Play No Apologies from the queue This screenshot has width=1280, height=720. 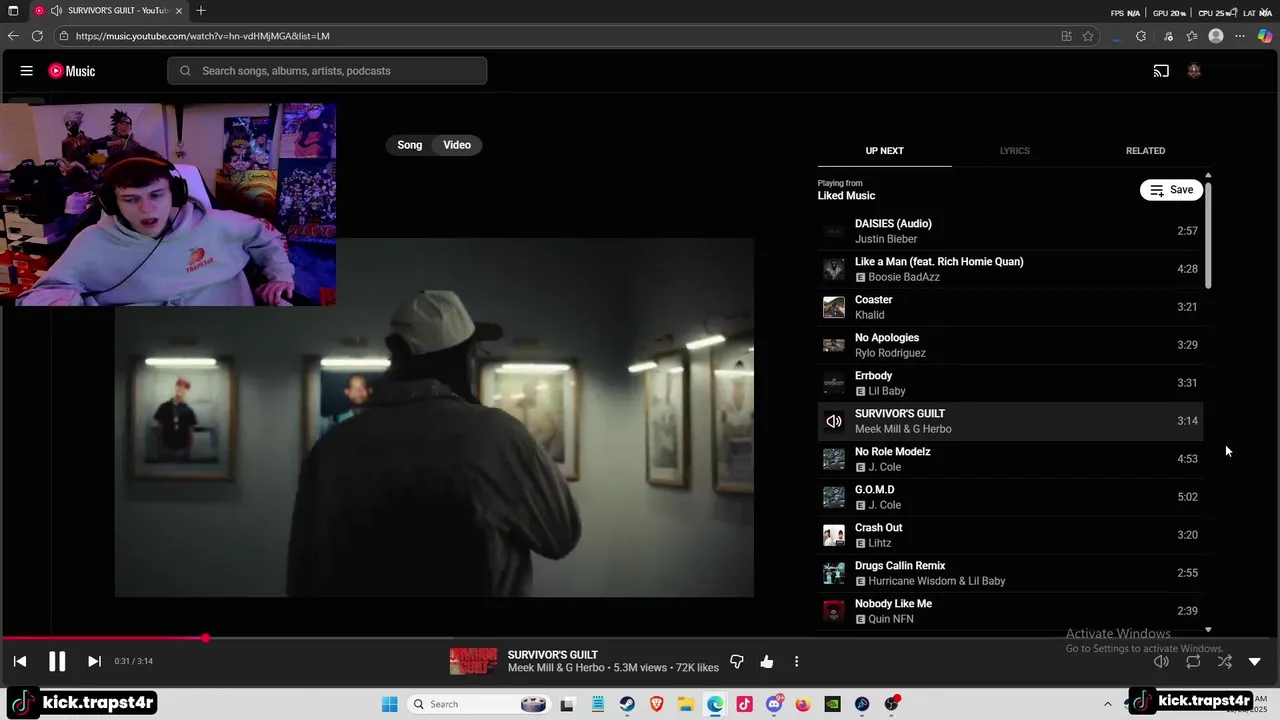tap(1010, 345)
